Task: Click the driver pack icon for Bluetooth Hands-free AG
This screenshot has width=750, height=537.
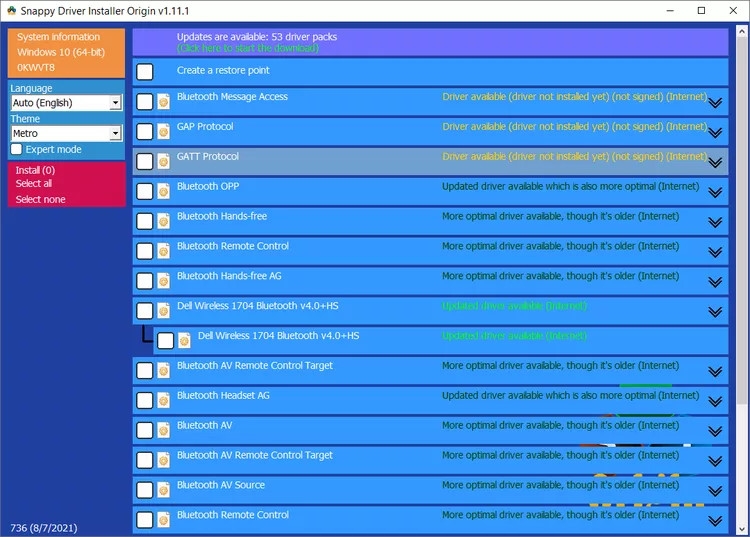Action: pos(164,281)
